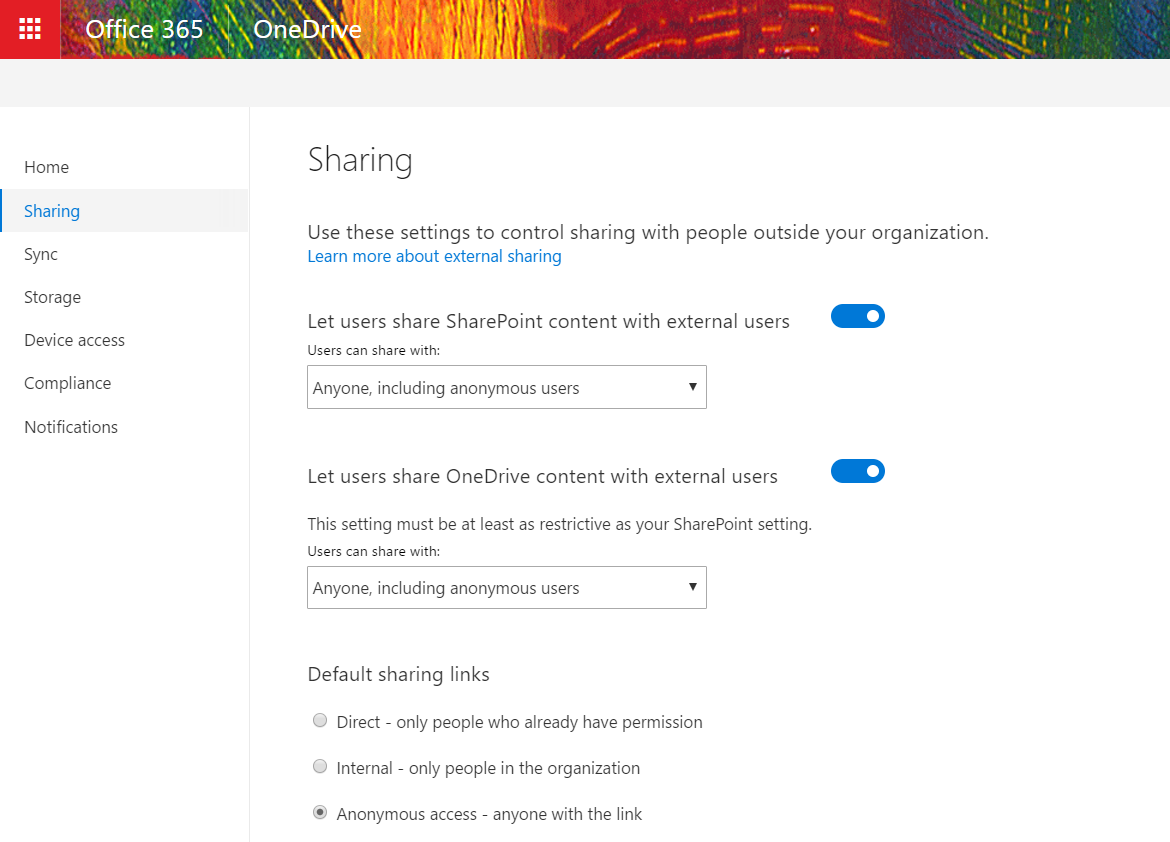Select Sharing in the left navigation

tap(52, 211)
